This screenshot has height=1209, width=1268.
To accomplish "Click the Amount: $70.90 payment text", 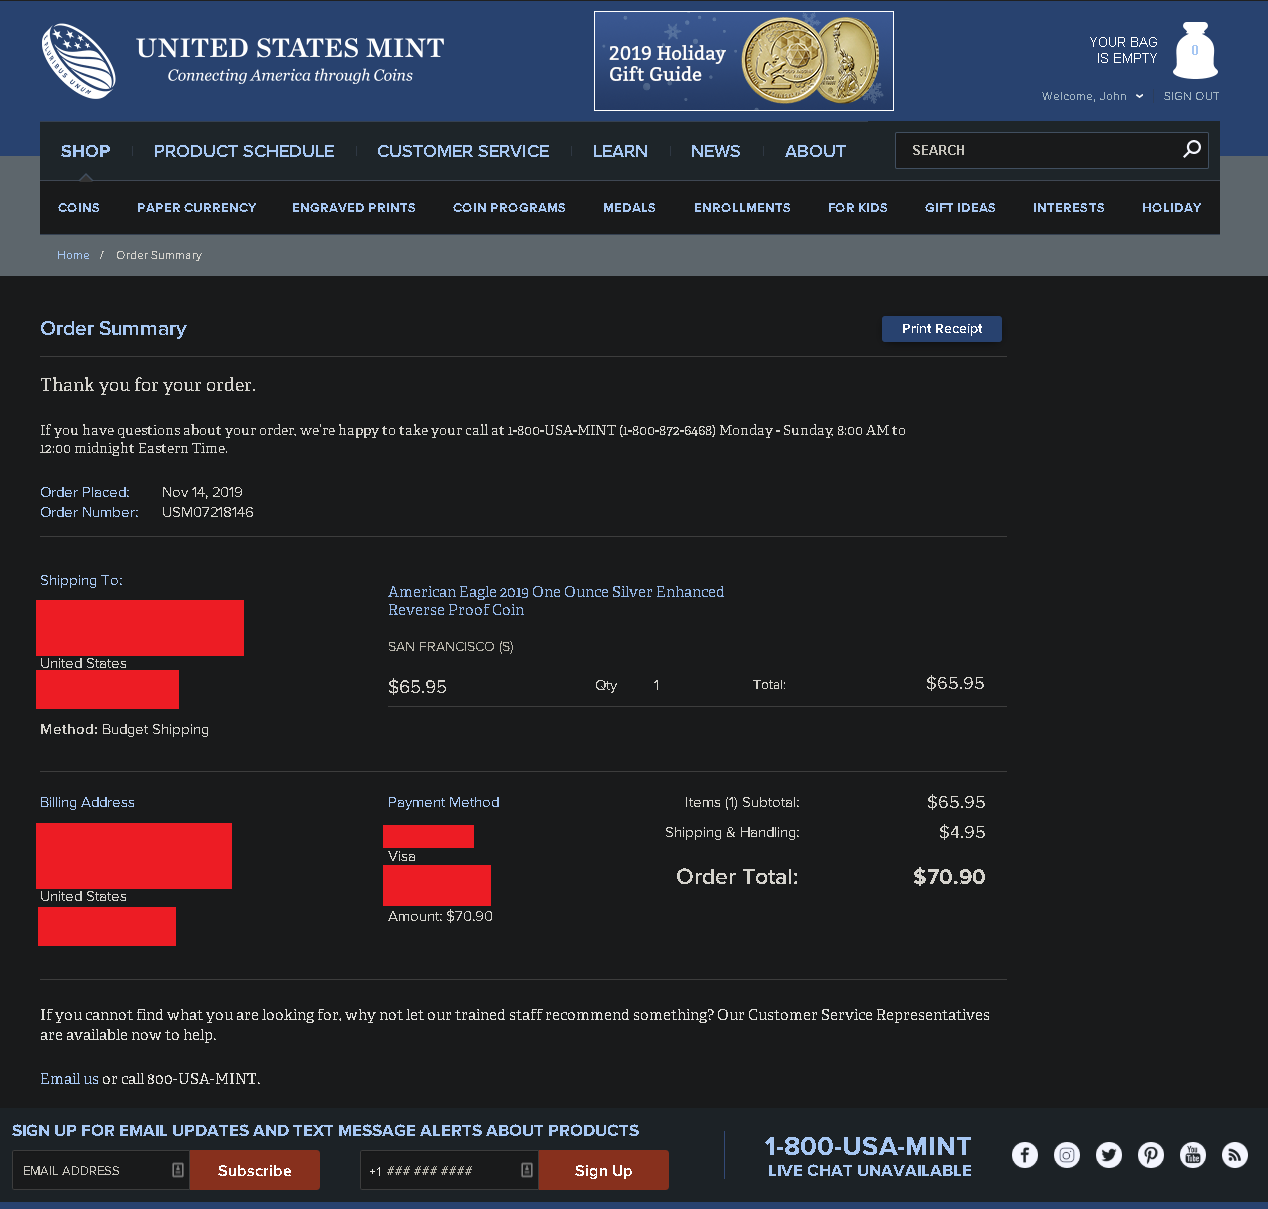I will (440, 916).
